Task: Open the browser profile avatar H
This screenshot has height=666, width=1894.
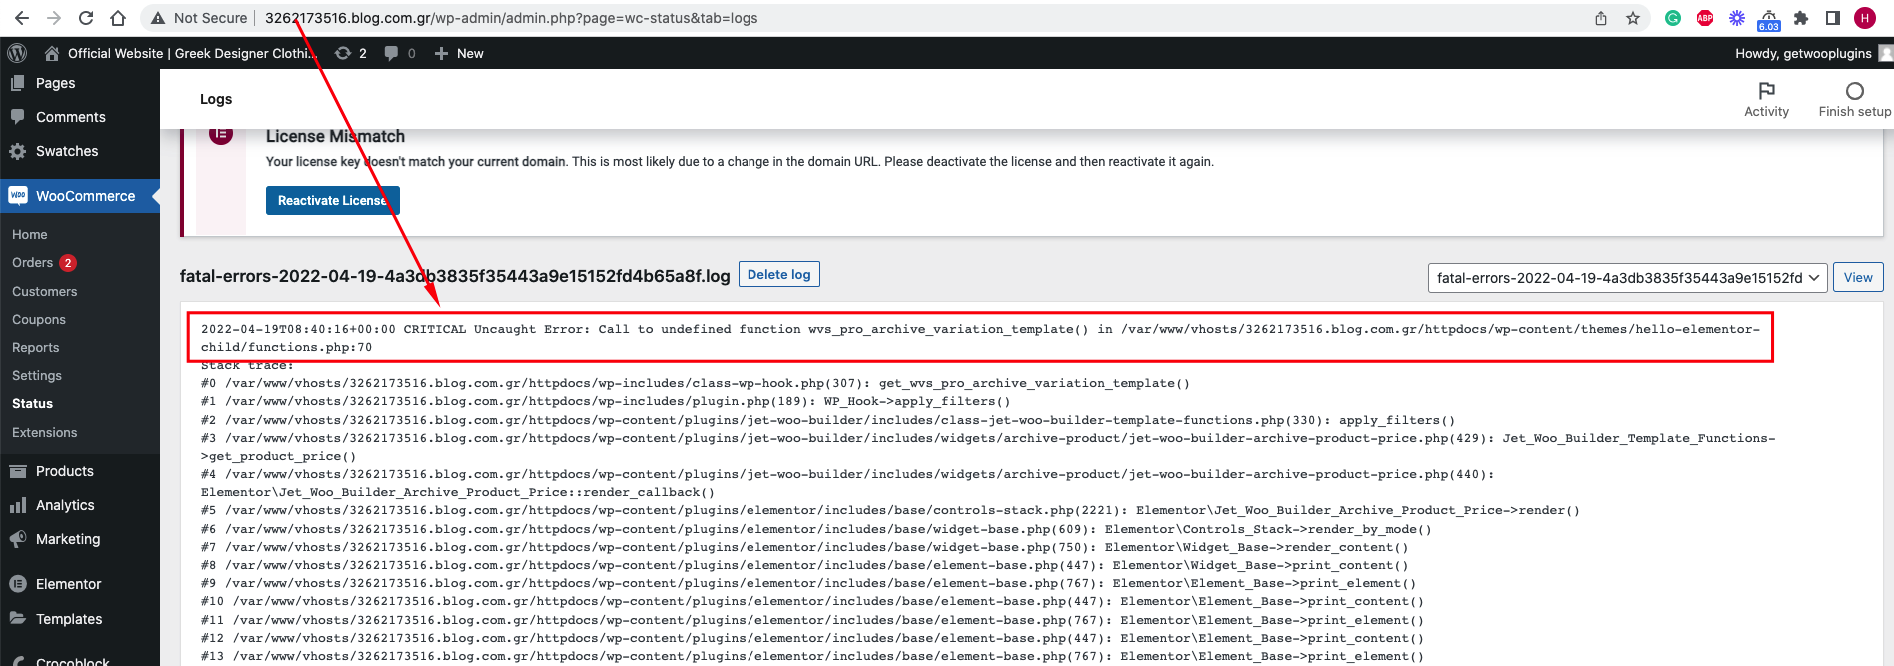Action: click(1865, 18)
